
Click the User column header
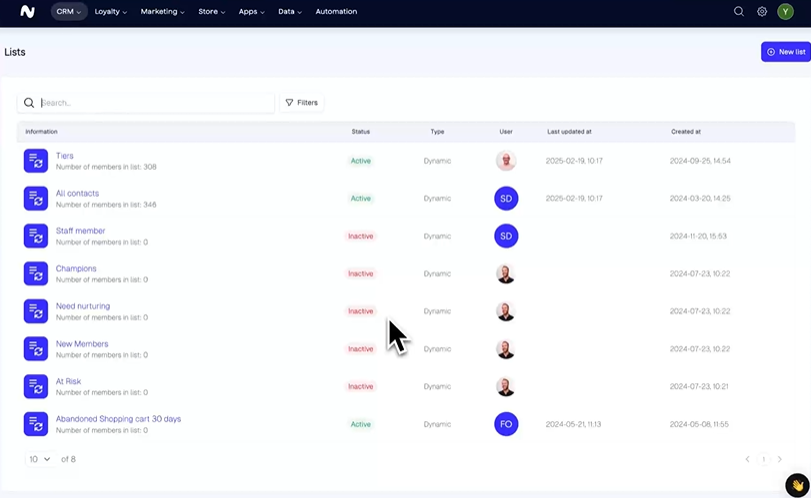point(506,131)
